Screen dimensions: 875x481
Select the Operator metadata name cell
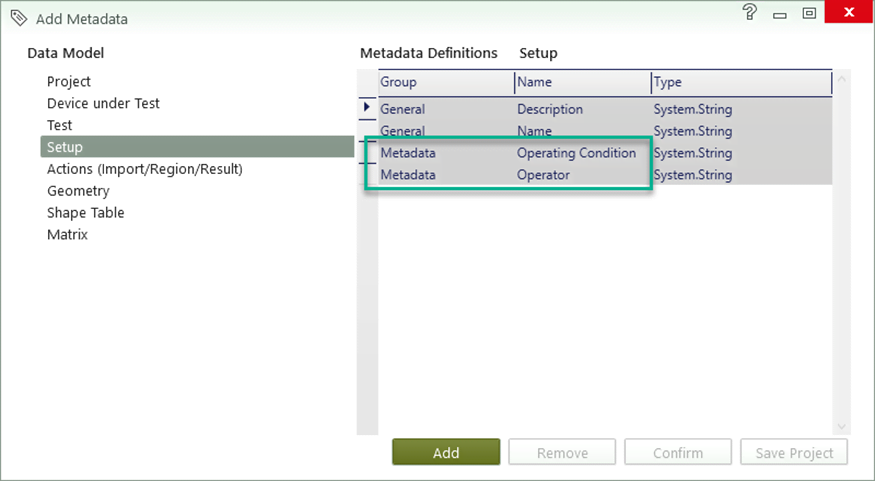click(x=544, y=175)
